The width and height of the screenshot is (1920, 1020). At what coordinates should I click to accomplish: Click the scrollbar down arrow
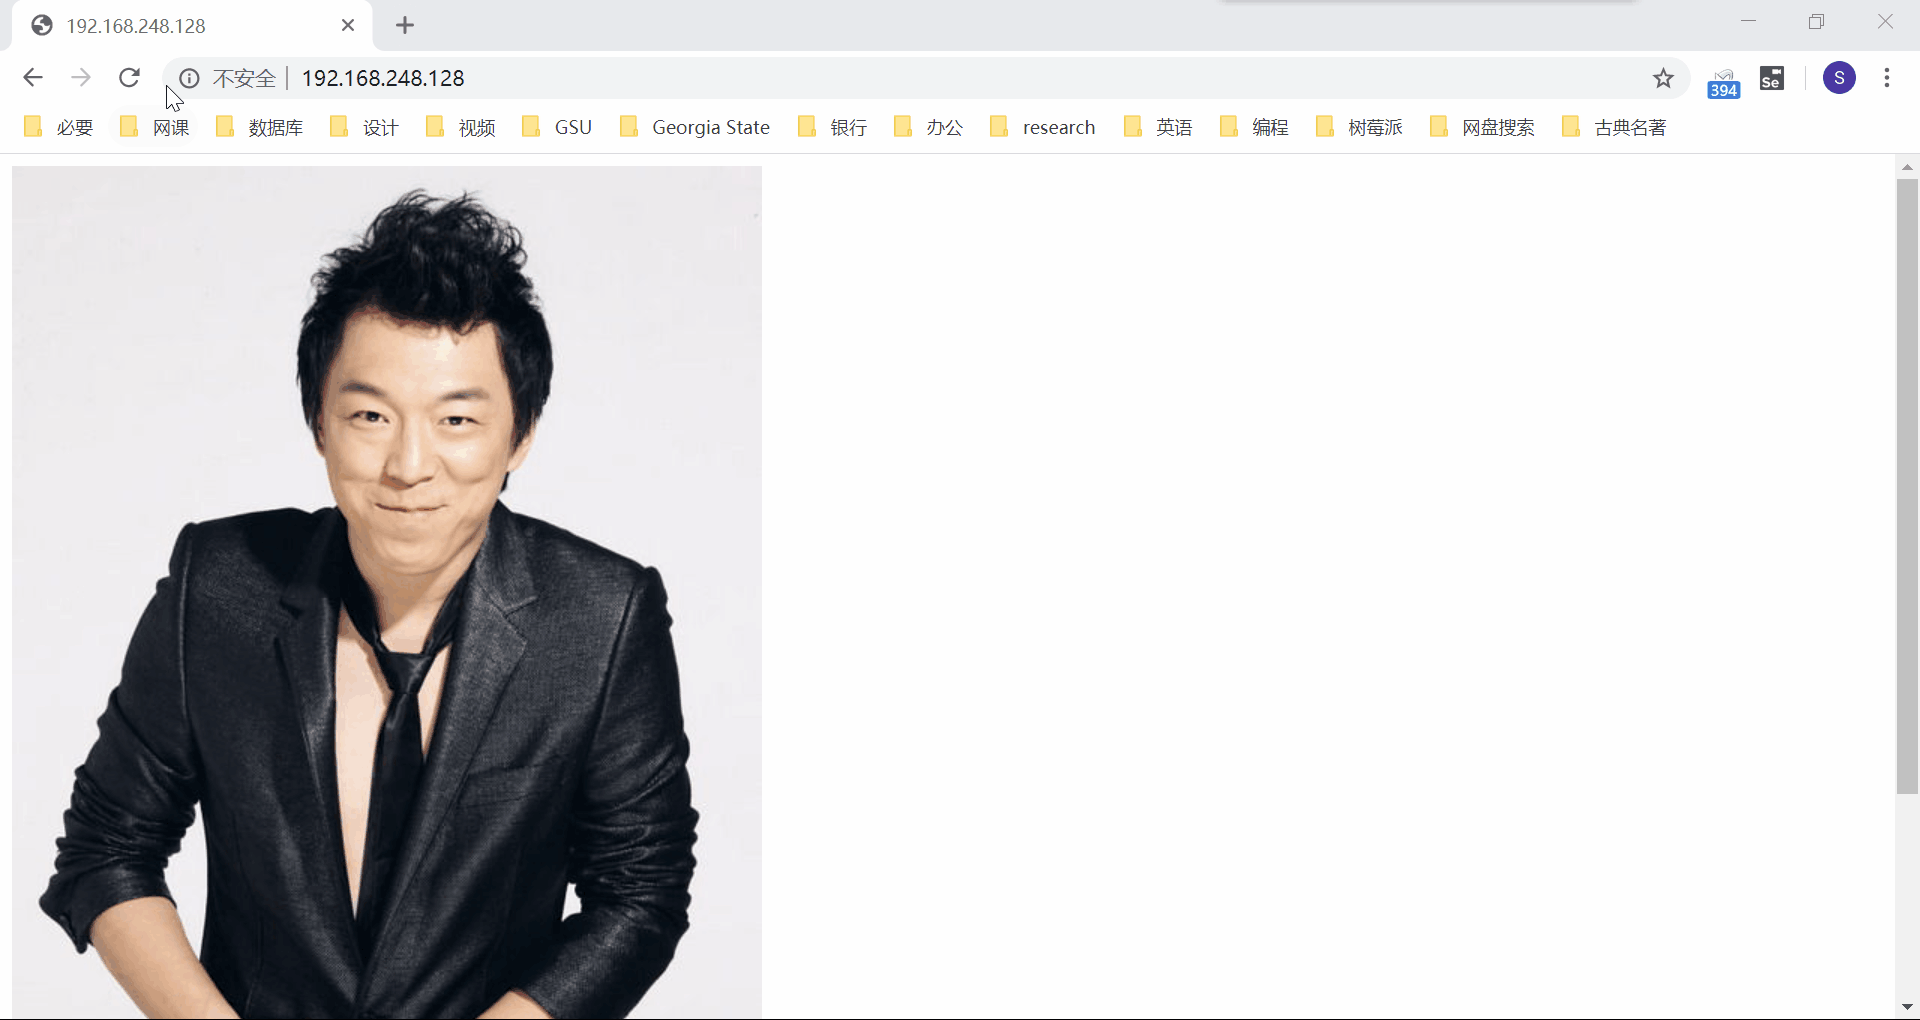coord(1907,1007)
